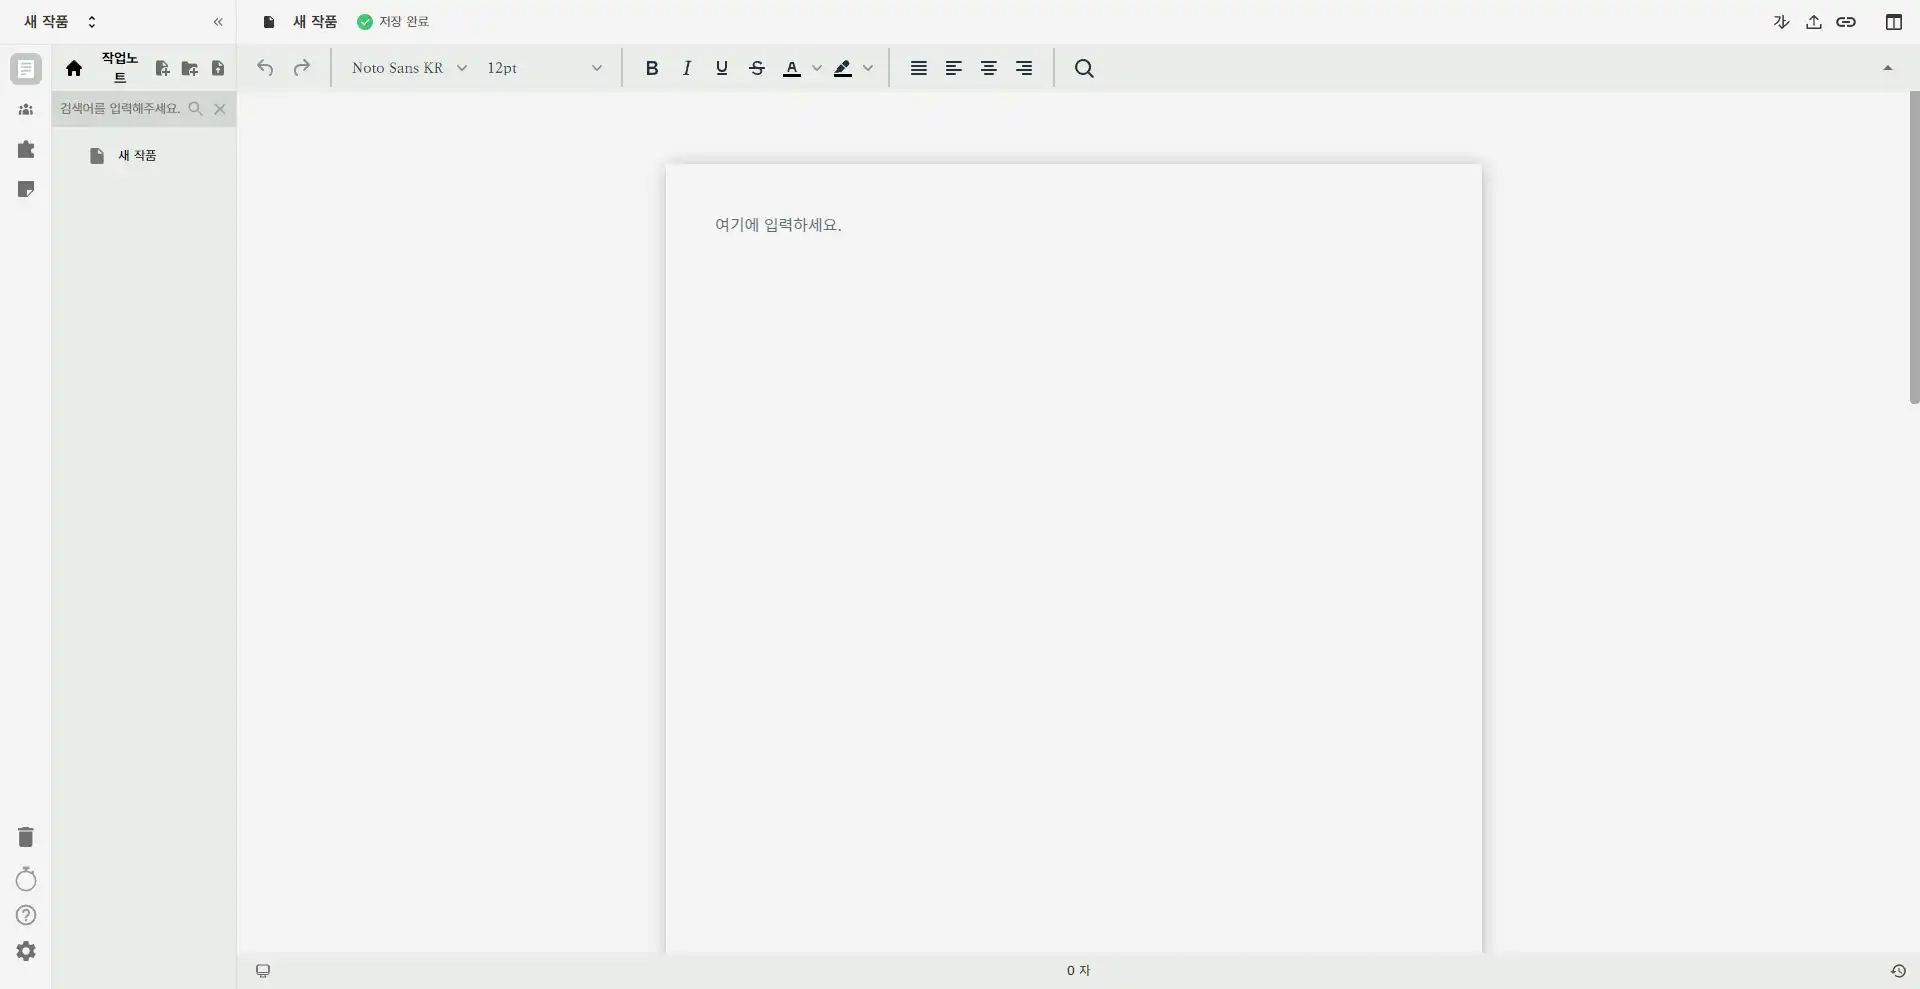Copy link with the chain icon
This screenshot has width=1920, height=989.
tap(1846, 22)
